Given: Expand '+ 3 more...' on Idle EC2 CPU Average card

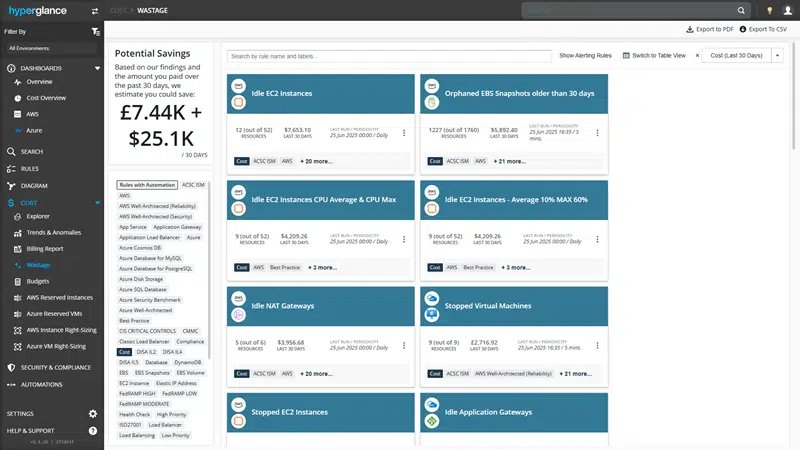Looking at the screenshot, I should point(322,267).
